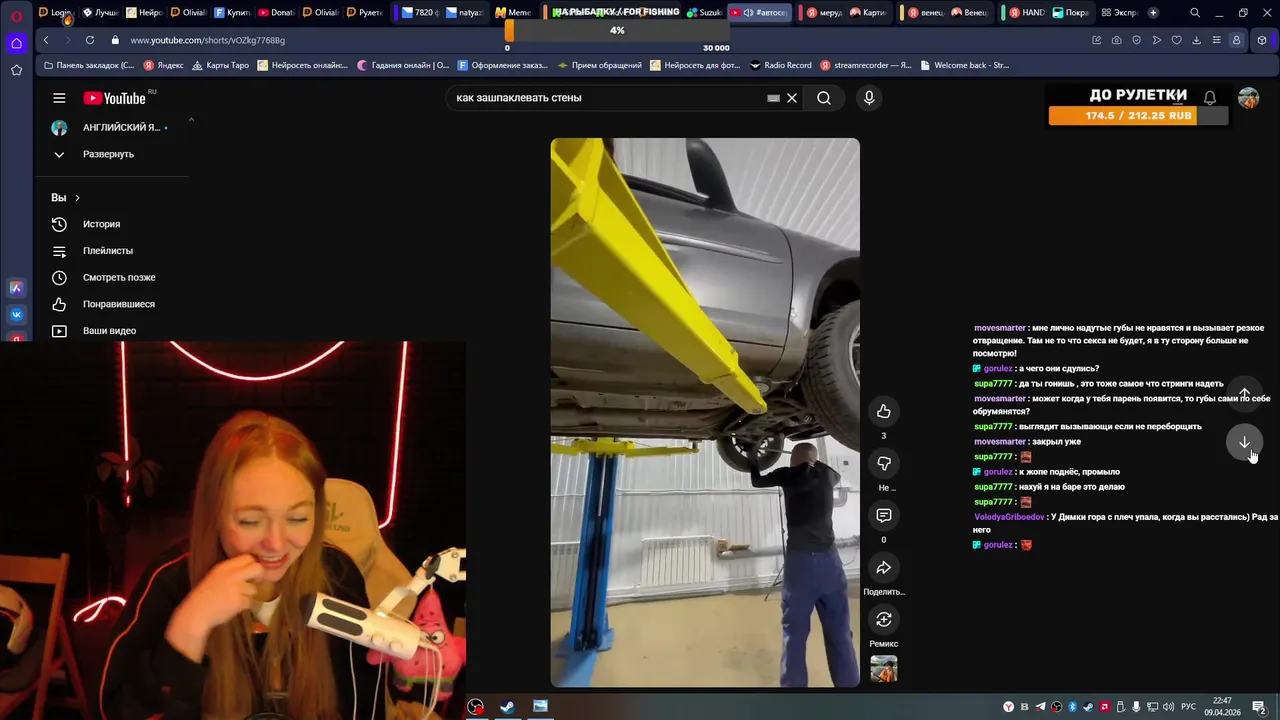Click the Short video player

click(705, 412)
